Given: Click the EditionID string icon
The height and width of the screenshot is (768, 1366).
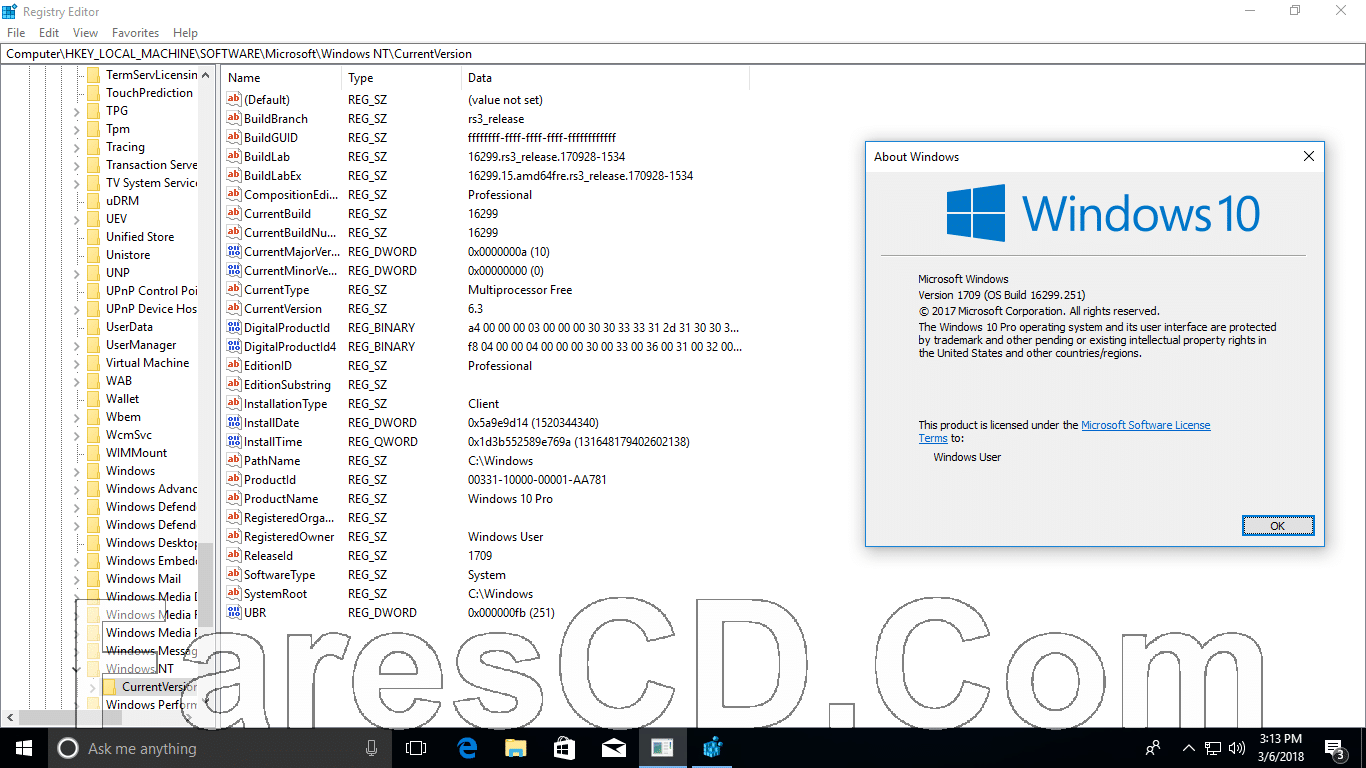Looking at the screenshot, I should tap(234, 366).
